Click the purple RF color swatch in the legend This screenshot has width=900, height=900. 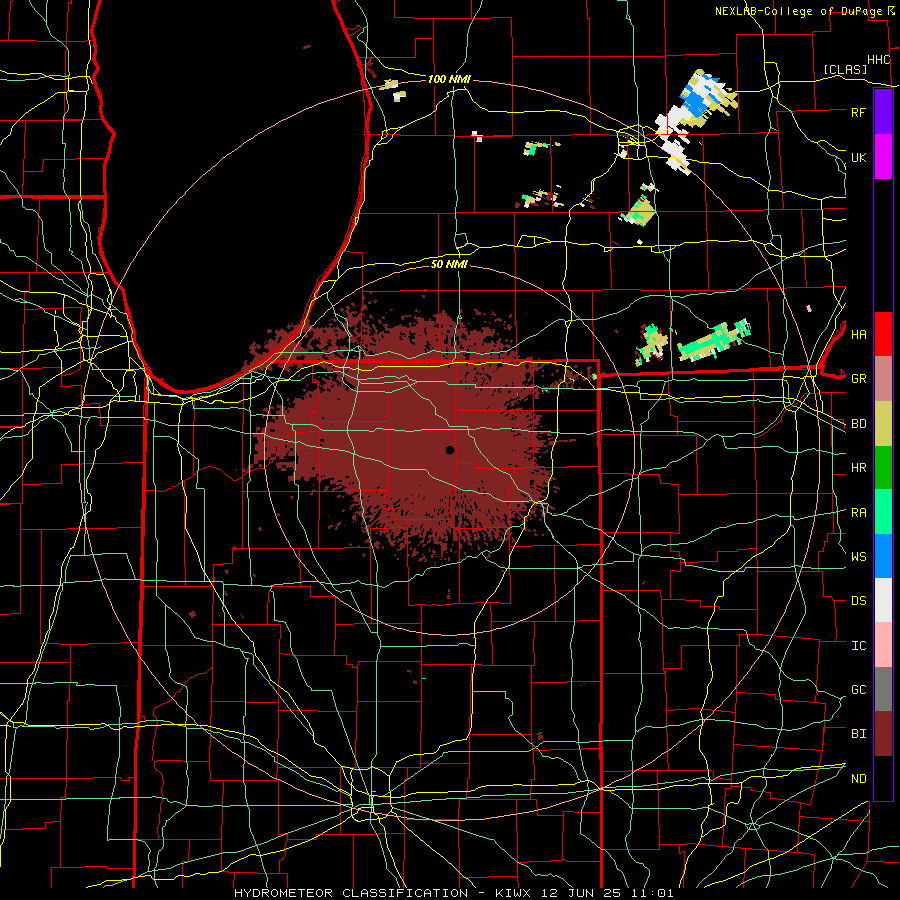[883, 112]
